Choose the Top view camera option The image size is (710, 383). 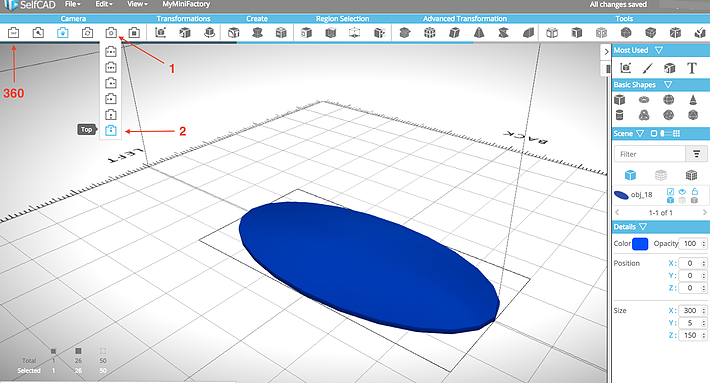110,130
